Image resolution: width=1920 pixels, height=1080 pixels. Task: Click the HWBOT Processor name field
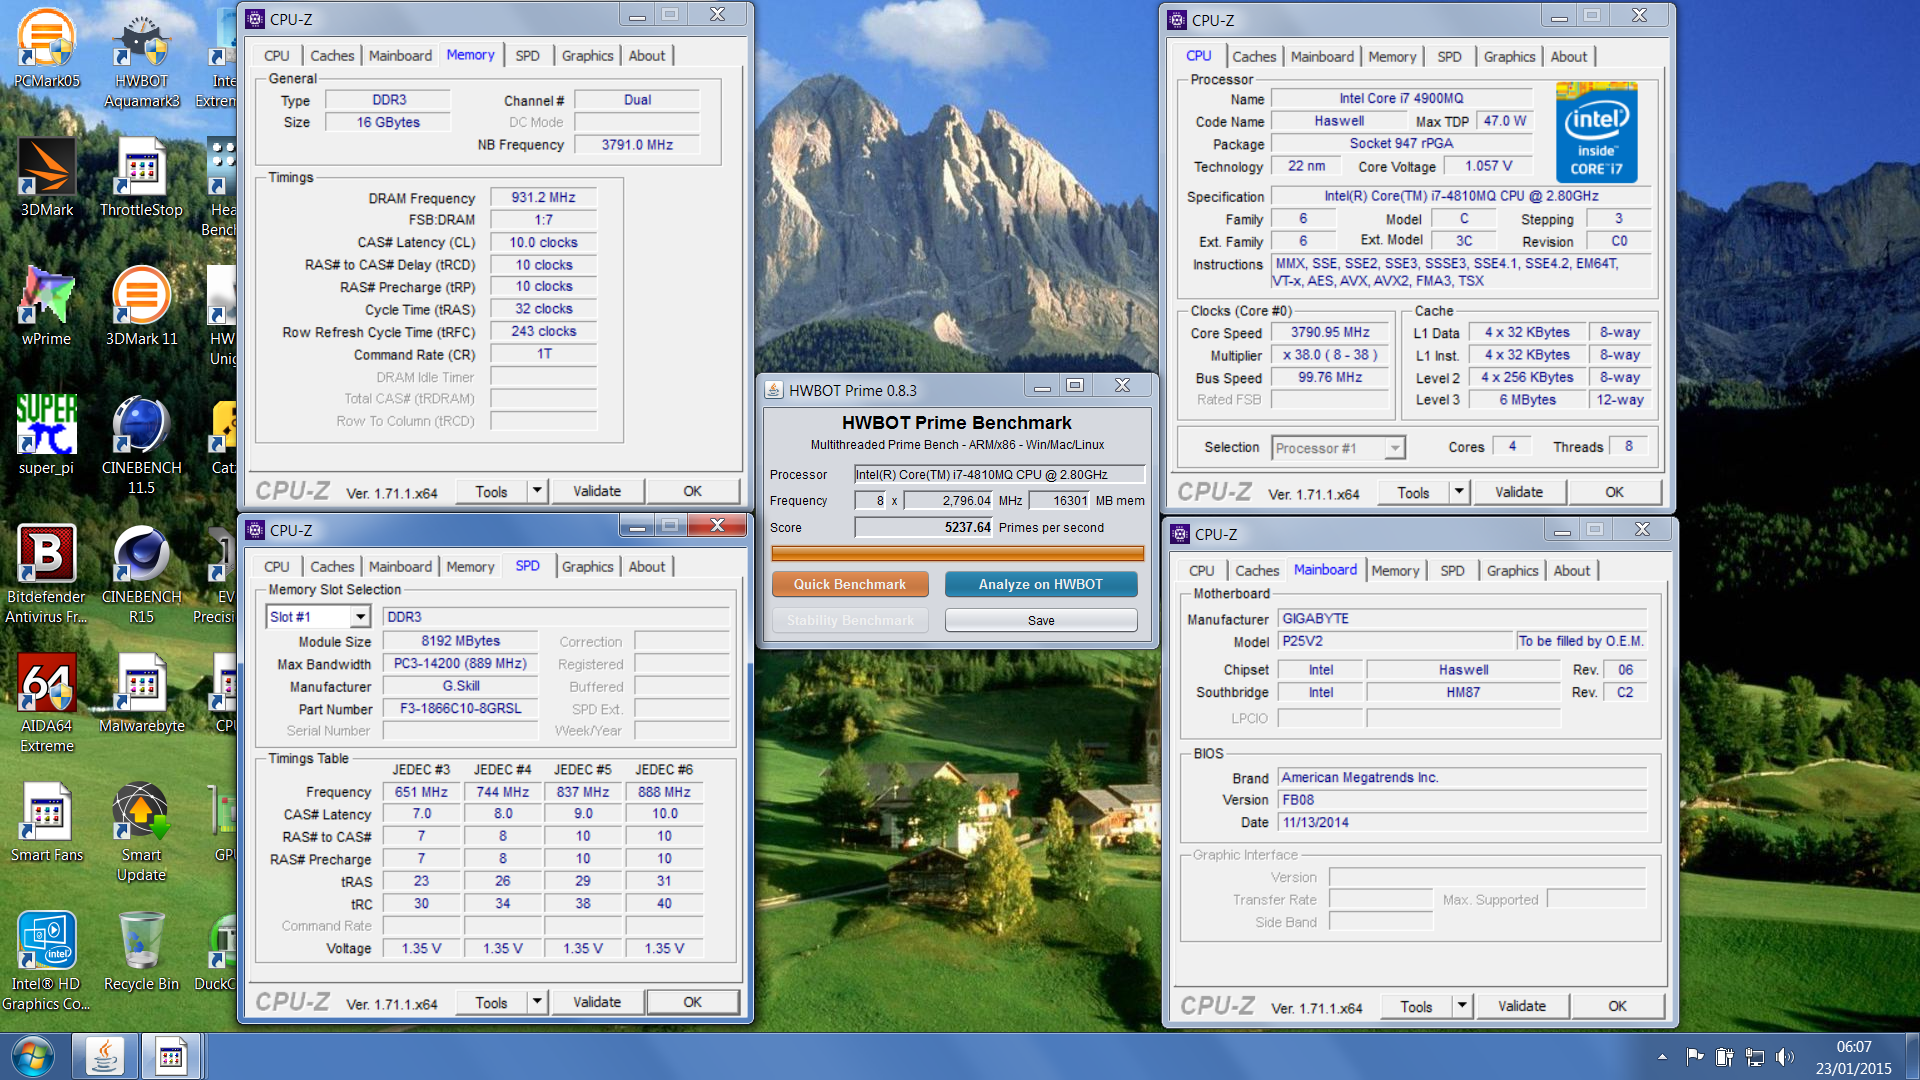pyautogui.click(x=998, y=475)
